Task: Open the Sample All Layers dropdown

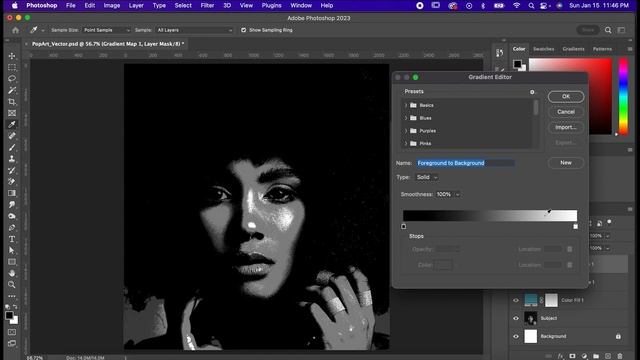Action: 194,30
